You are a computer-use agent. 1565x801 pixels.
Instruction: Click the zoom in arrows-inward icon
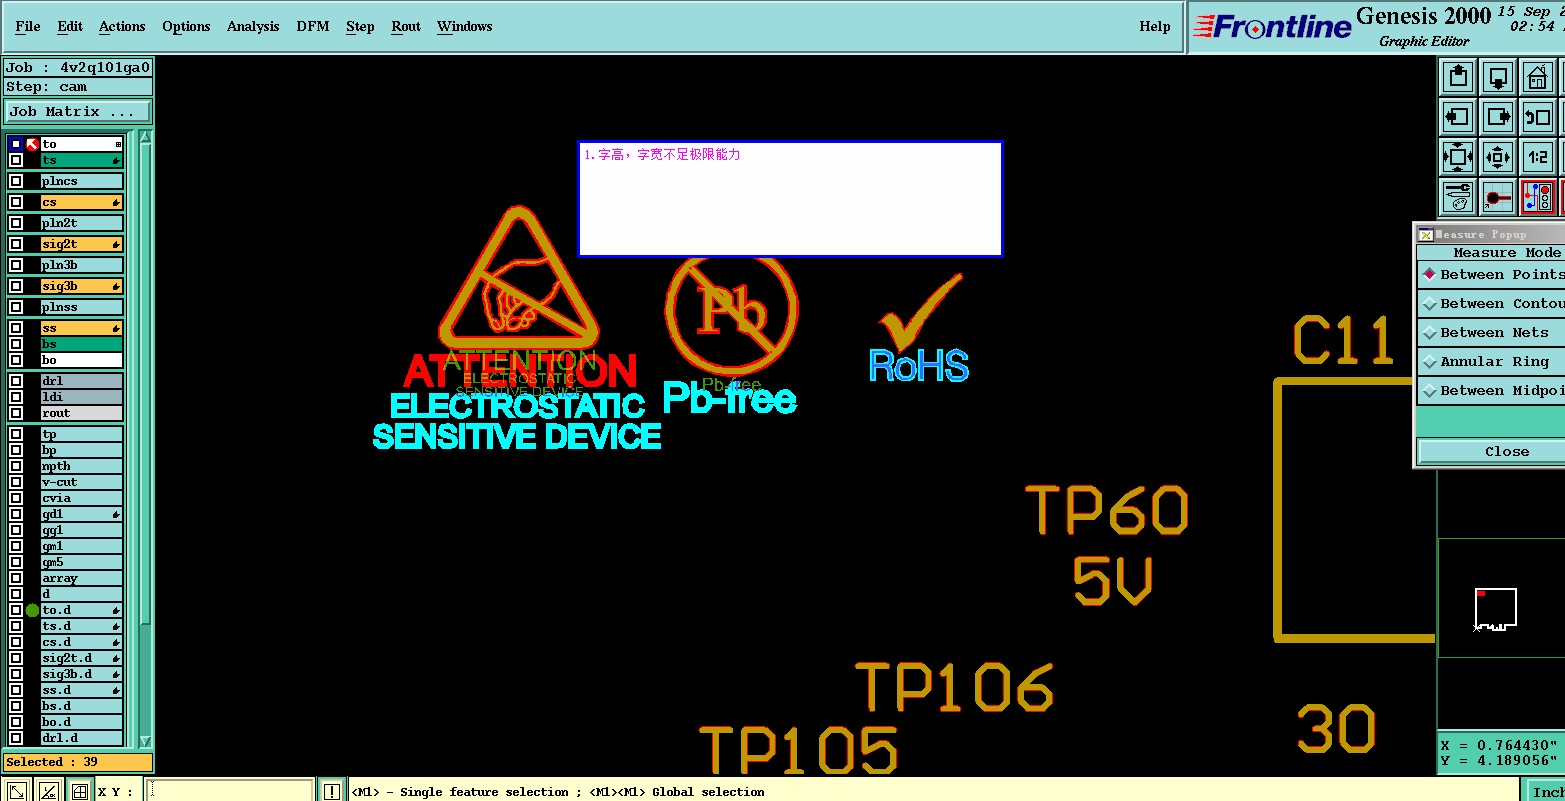tap(1458, 157)
